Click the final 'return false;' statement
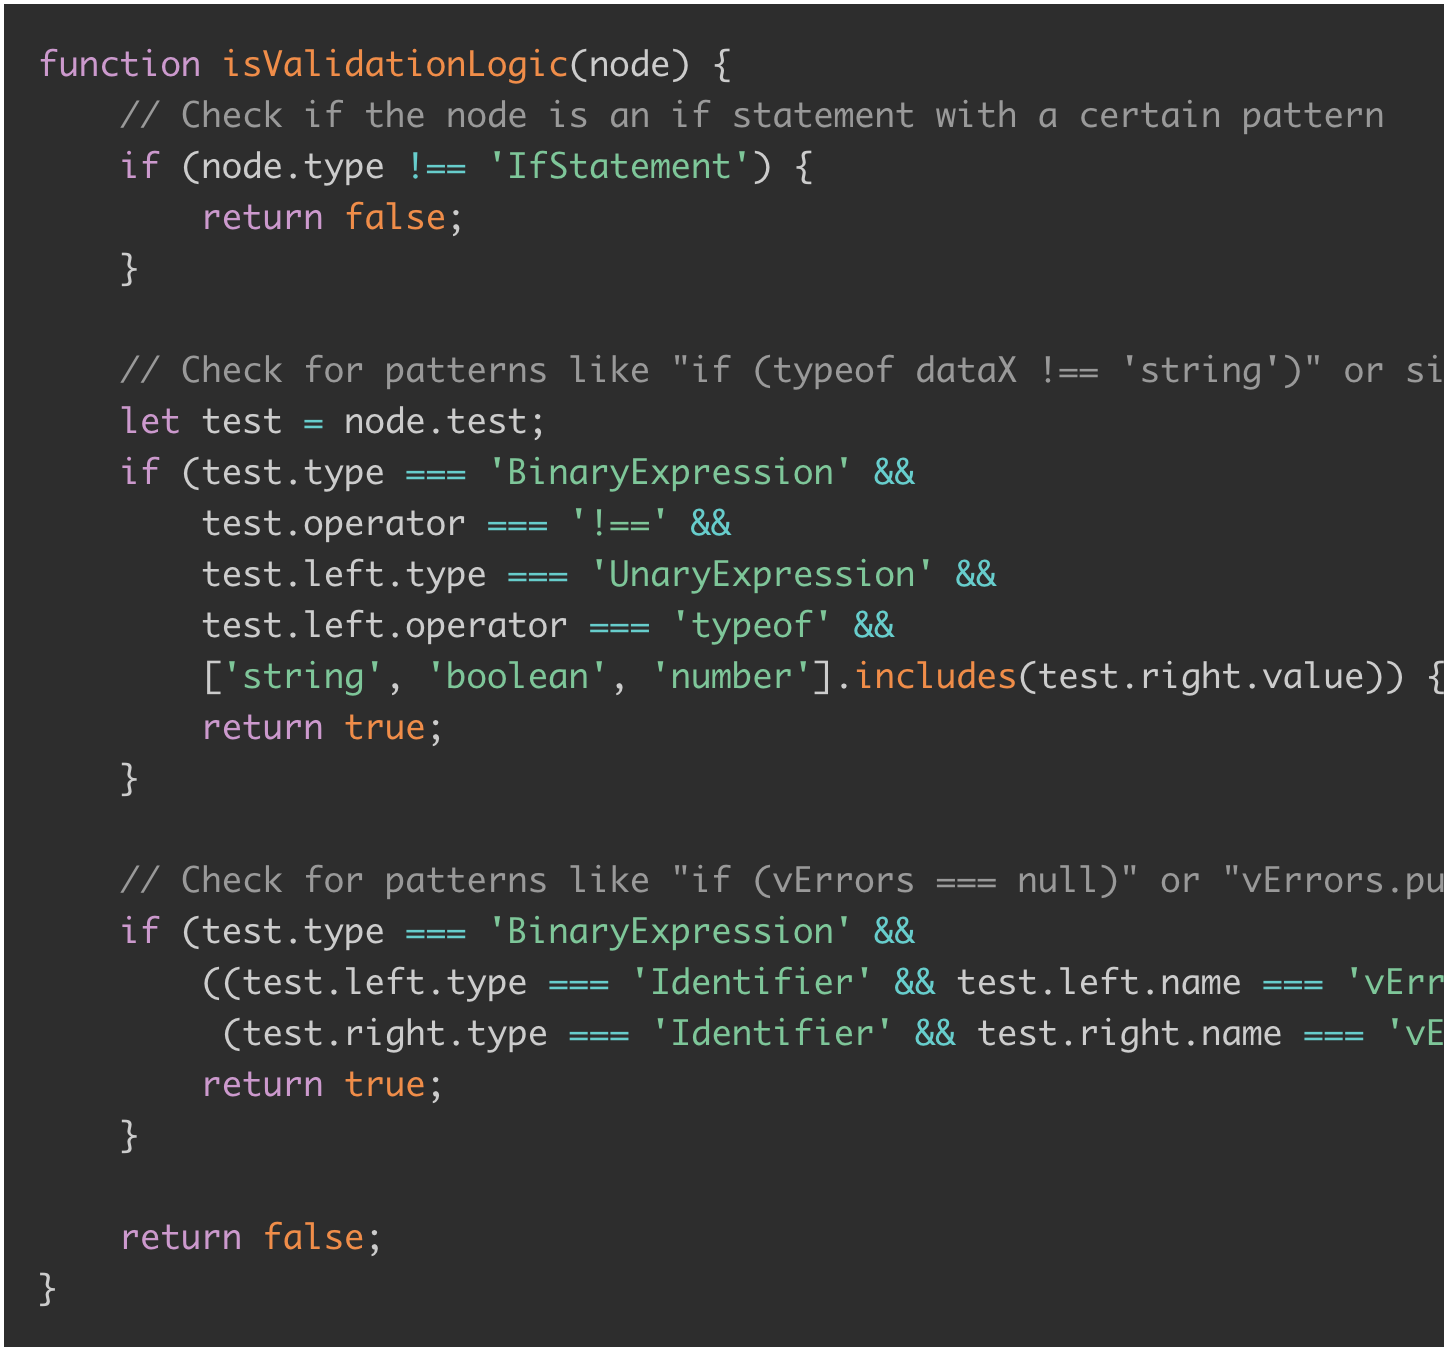This screenshot has width=1448, height=1354. [251, 1237]
